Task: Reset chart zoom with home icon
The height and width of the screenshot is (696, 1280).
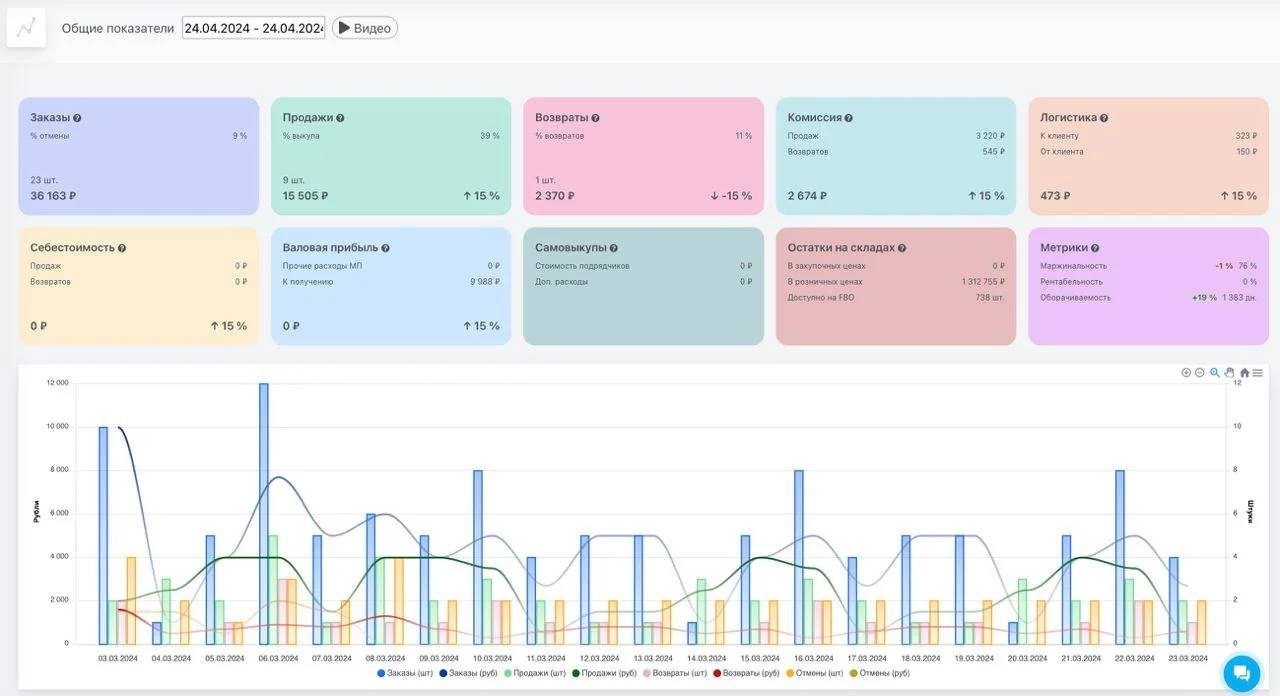Action: click(1245, 373)
